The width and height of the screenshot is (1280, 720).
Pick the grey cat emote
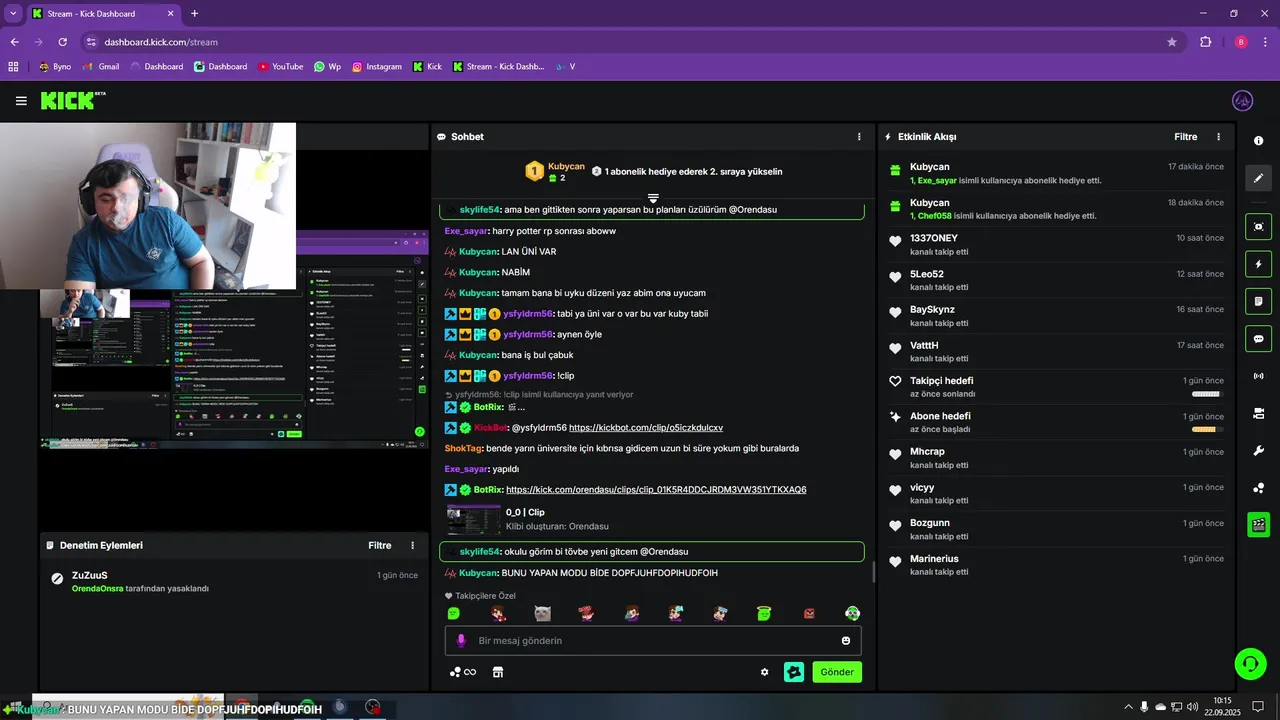[542, 613]
